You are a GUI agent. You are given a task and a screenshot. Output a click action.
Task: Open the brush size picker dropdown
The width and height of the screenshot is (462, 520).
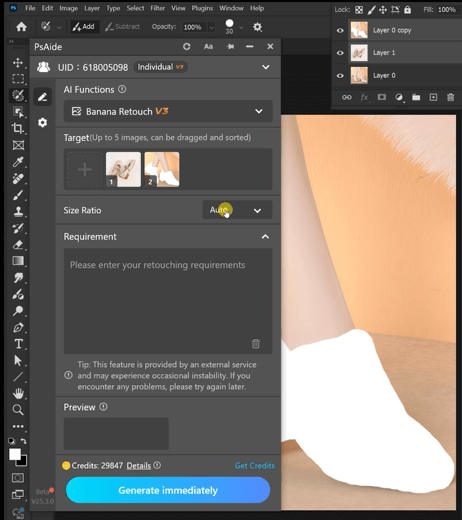pos(241,27)
